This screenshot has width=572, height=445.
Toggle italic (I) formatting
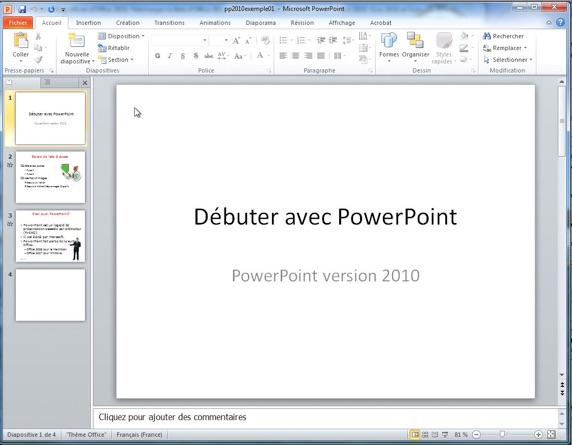point(170,56)
